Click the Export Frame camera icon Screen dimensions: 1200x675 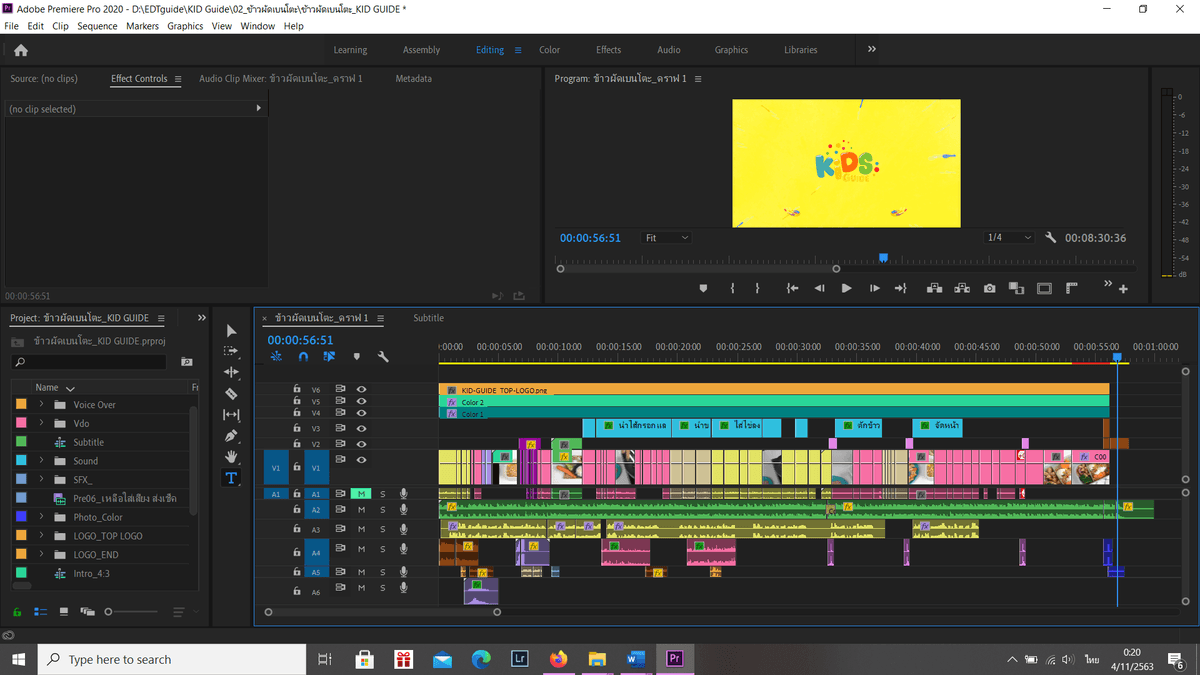click(989, 288)
